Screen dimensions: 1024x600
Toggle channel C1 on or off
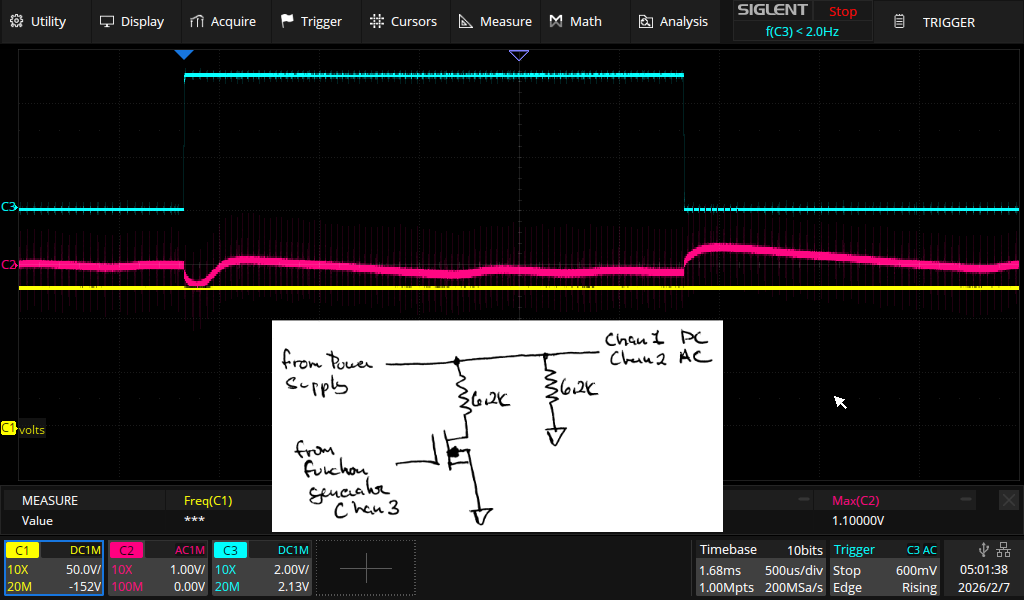pyautogui.click(x=22, y=549)
